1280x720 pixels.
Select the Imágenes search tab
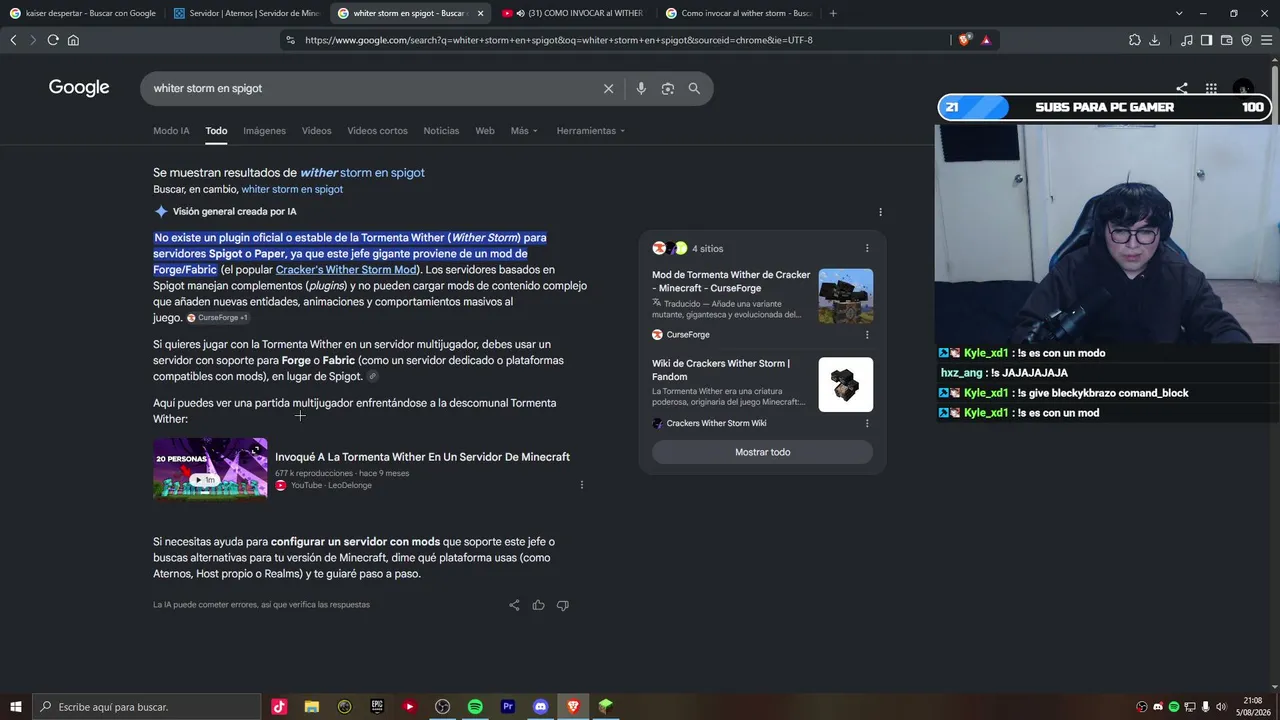pyautogui.click(x=264, y=131)
